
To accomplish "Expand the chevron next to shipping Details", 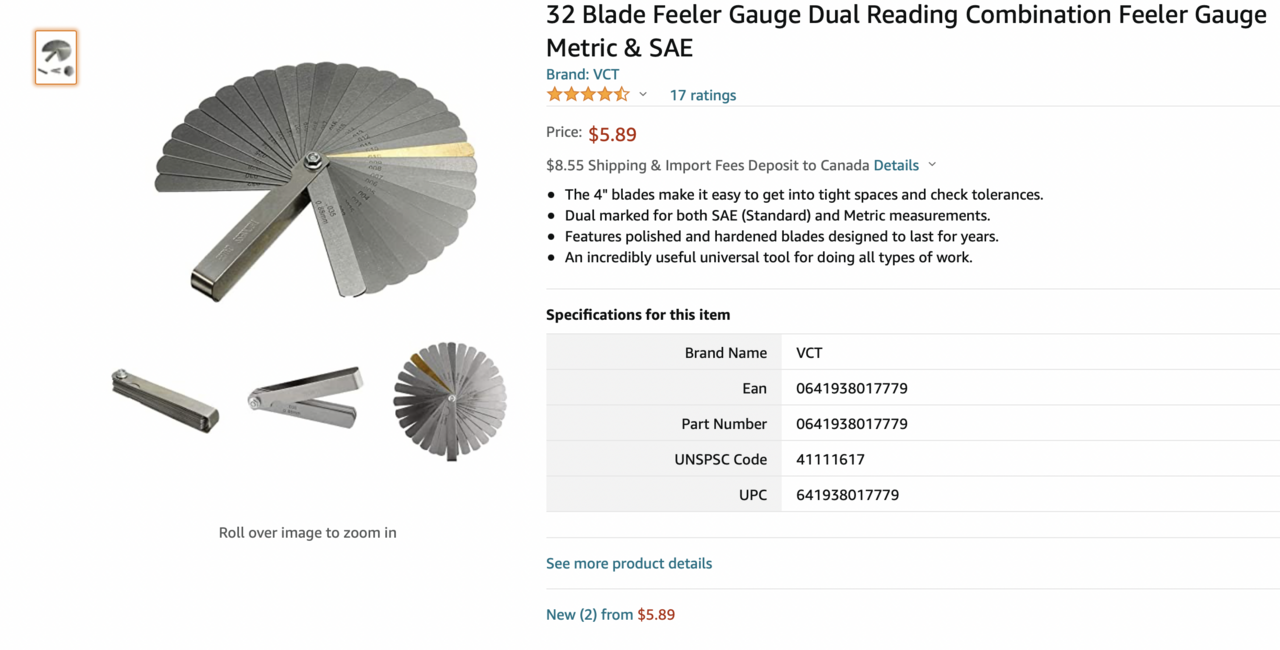I will tap(932, 165).
